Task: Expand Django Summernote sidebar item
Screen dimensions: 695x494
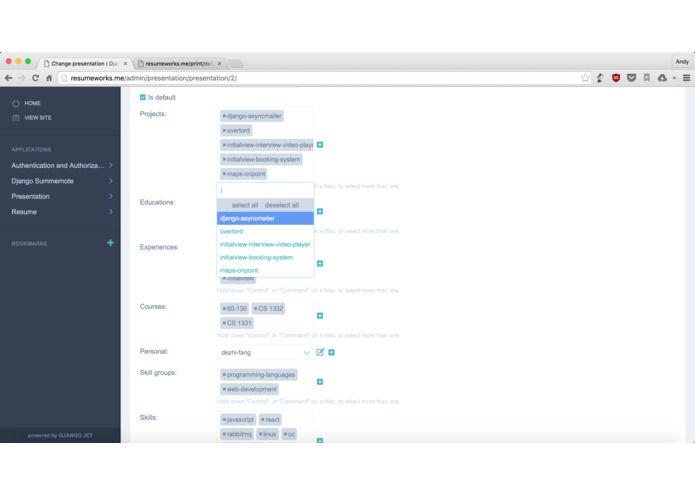Action: [61, 181]
